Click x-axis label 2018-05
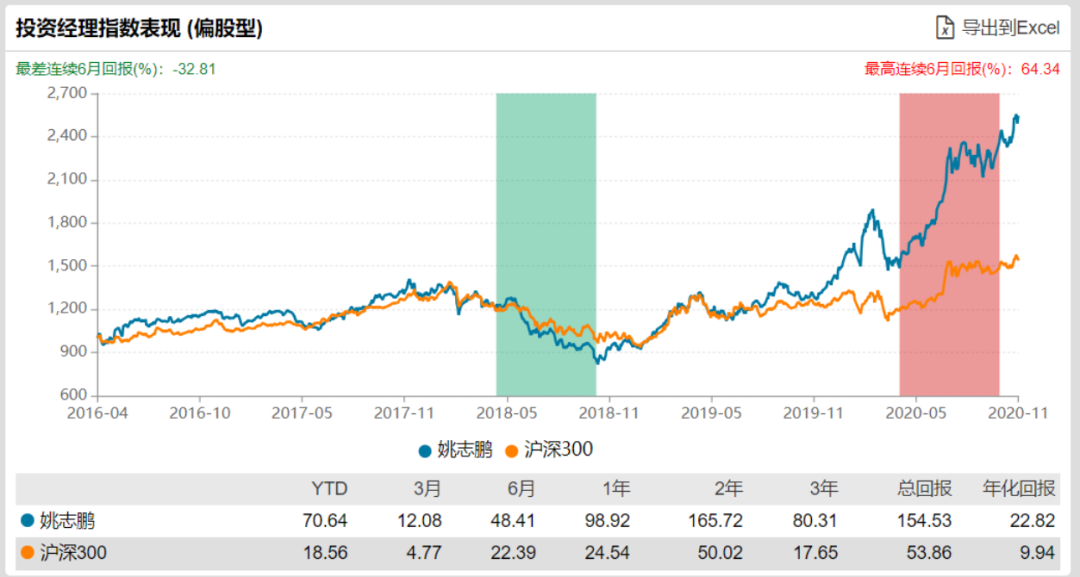Viewport: 1080px width, 577px height. [x=507, y=413]
